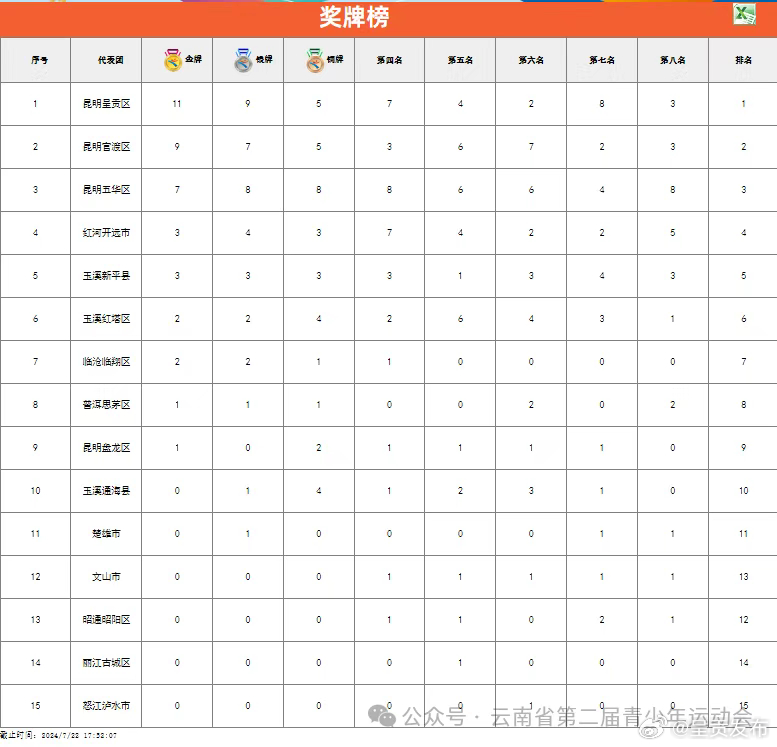Screen dimensions: 777x747
Task: Select the 昆明官渡区 delegation cell
Action: (106, 147)
